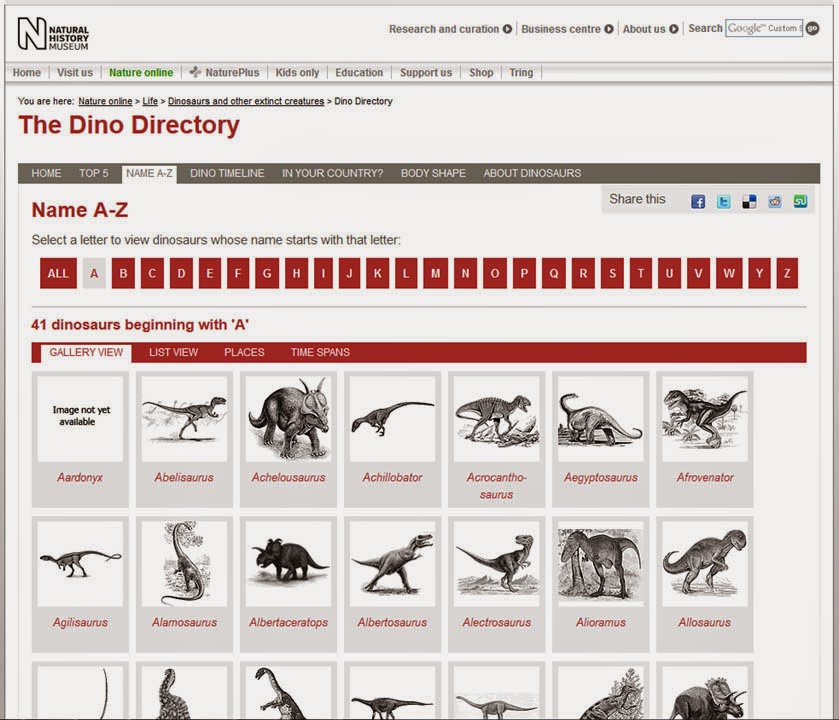This screenshot has width=839, height=720.
Task: Expand the Research and curation menu
Action: coord(450,29)
